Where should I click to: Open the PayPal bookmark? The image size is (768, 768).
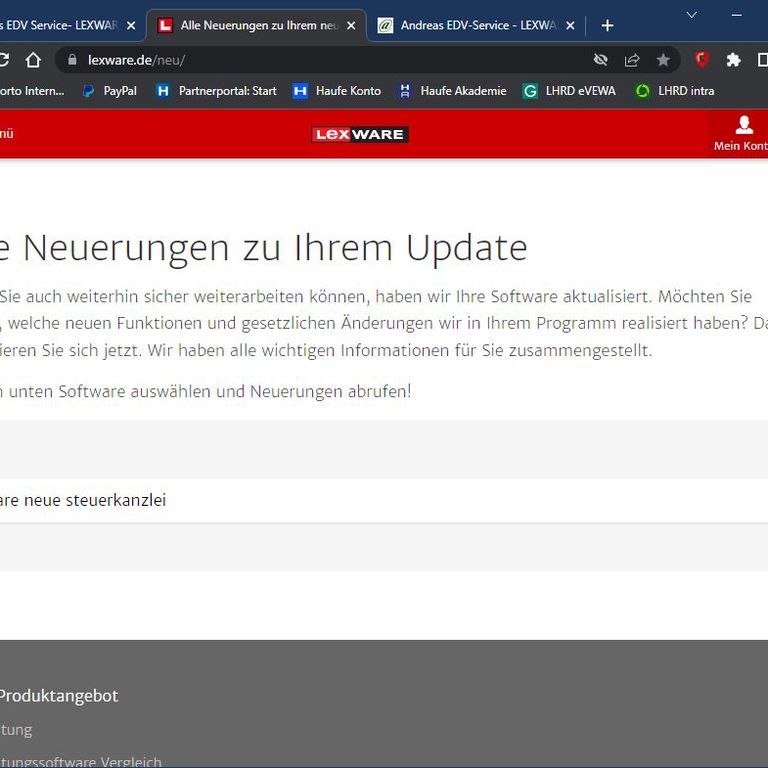110,91
